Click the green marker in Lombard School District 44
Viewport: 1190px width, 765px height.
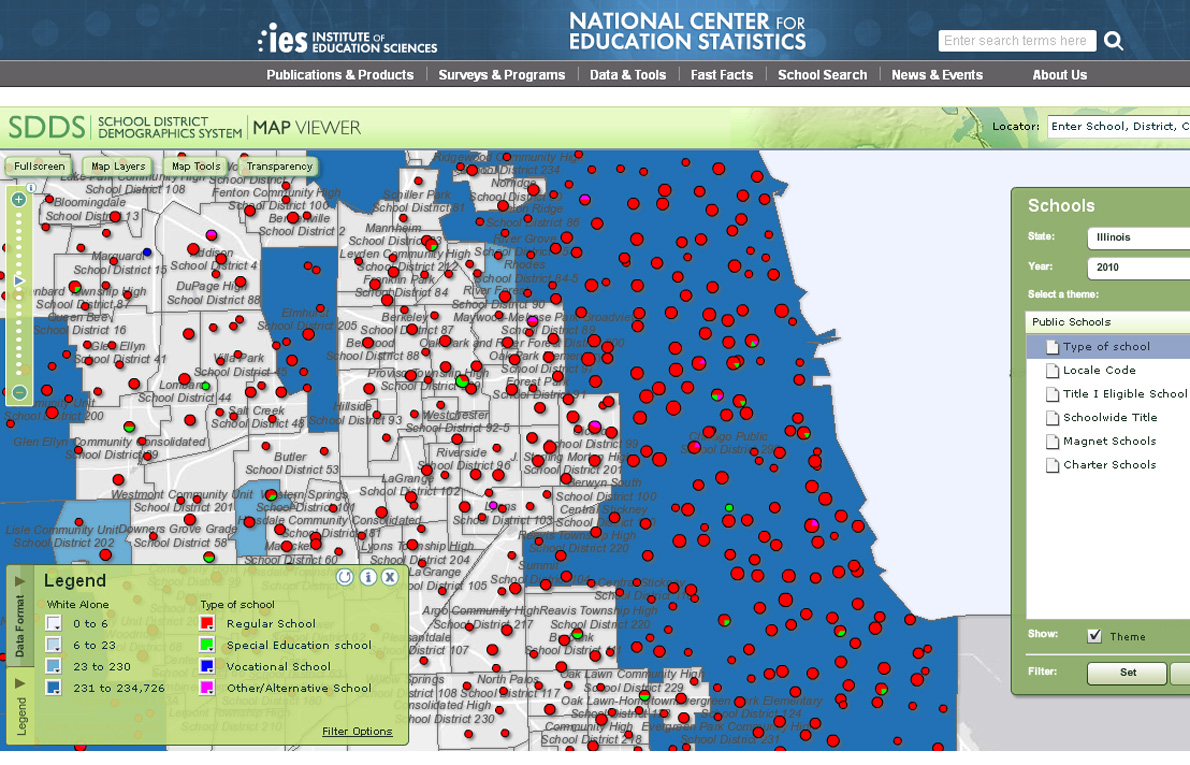point(206,387)
